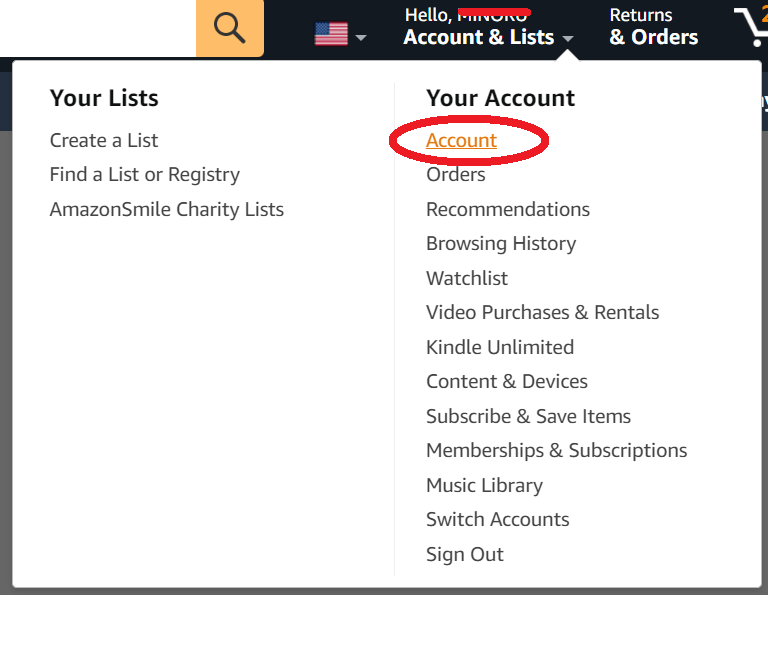The image size is (768, 664).
Task: Open Memberships & Subscriptions
Action: click(557, 451)
